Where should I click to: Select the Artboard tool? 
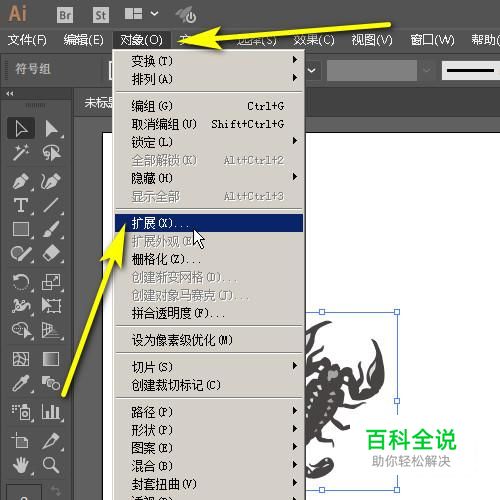coord(21,441)
